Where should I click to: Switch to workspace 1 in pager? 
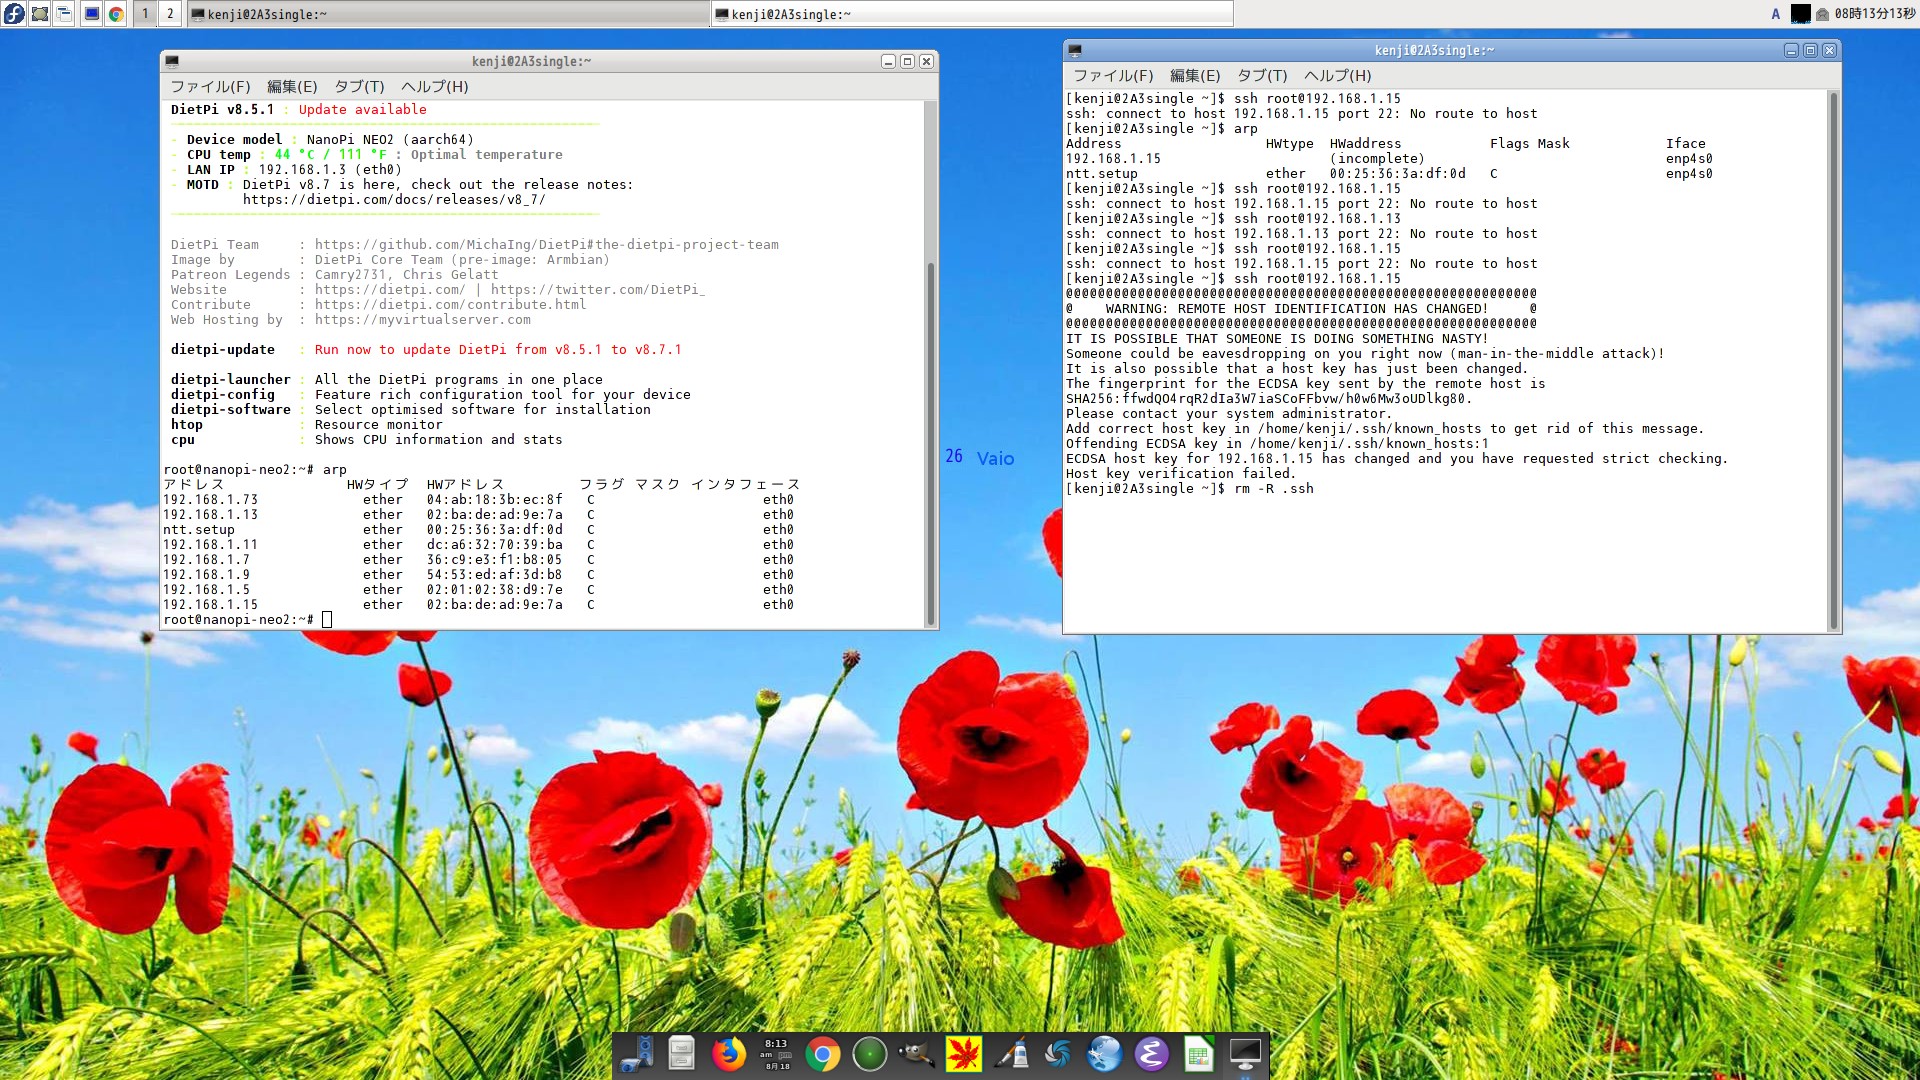(x=145, y=14)
